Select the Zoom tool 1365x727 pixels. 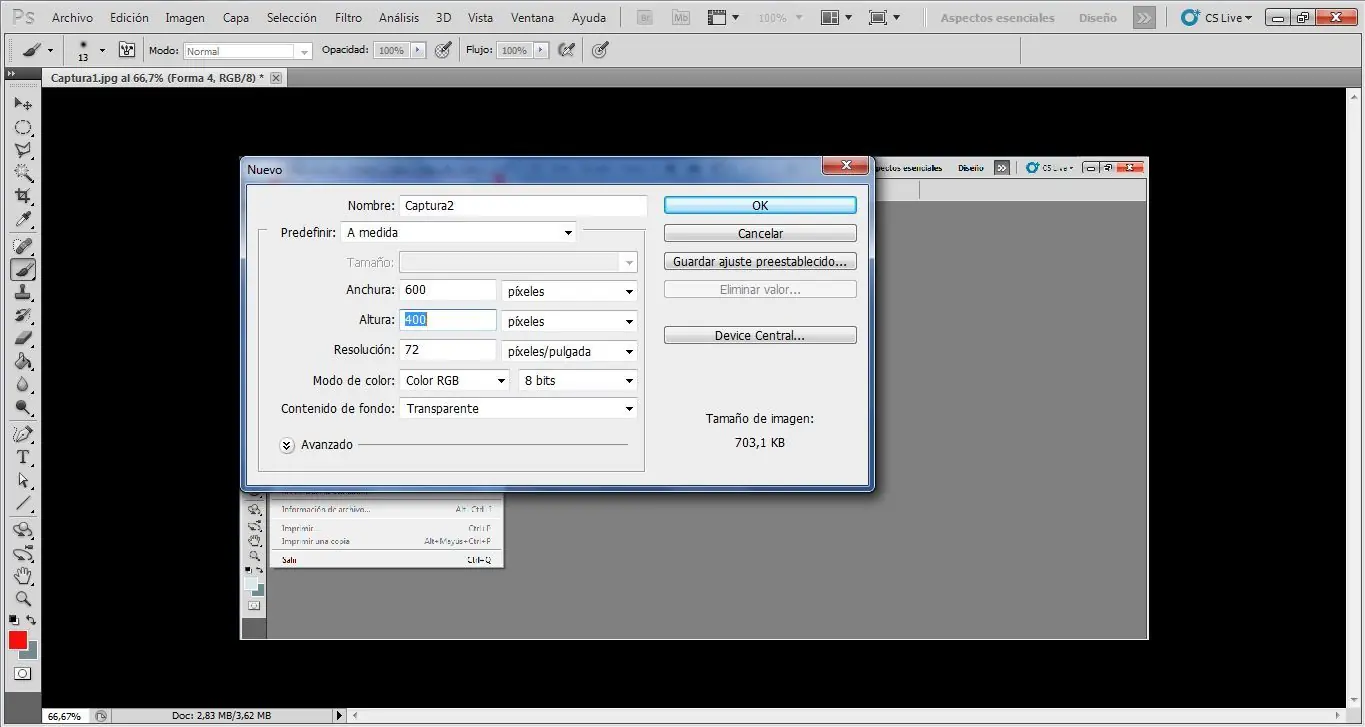click(x=22, y=599)
